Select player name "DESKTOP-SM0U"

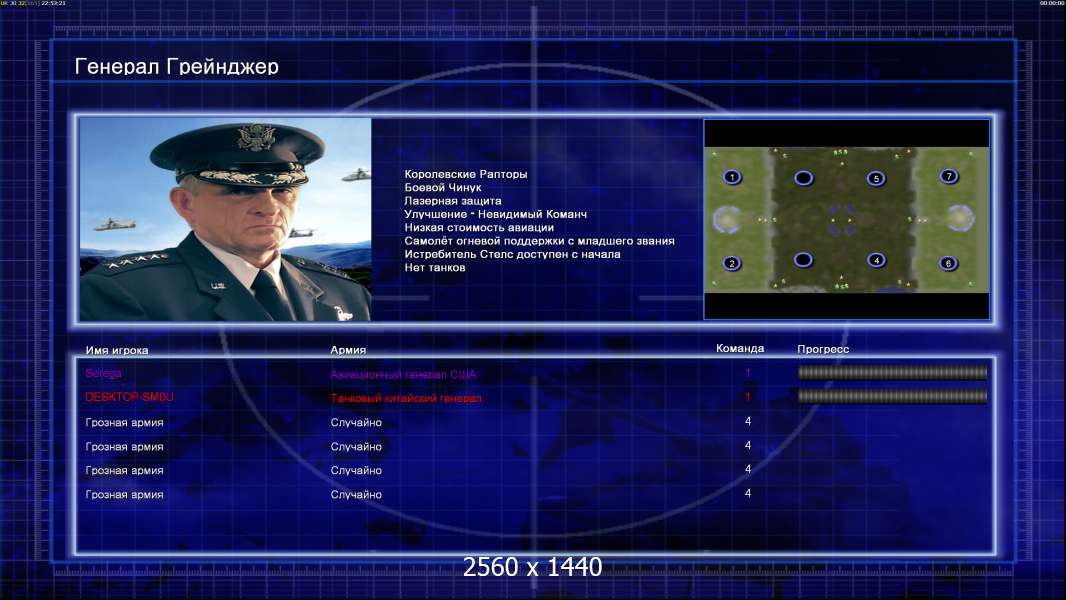click(129, 397)
